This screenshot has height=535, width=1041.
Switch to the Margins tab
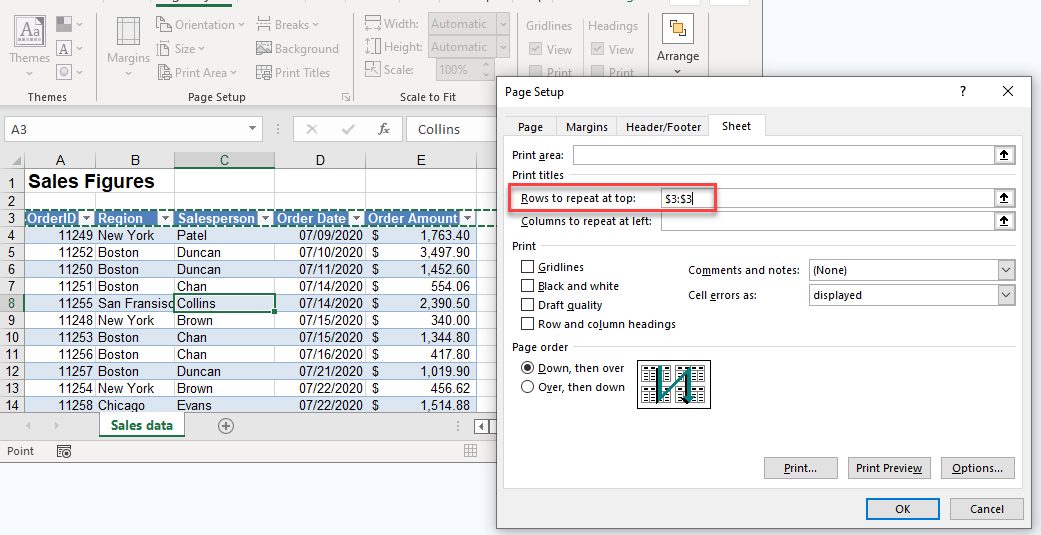point(587,127)
